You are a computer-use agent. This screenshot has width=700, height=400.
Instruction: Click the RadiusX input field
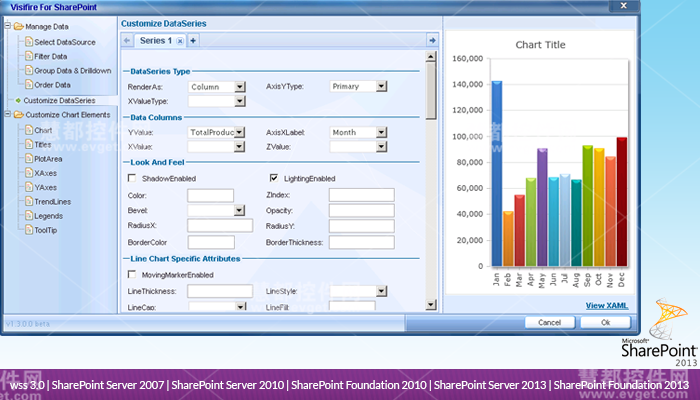click(220, 225)
